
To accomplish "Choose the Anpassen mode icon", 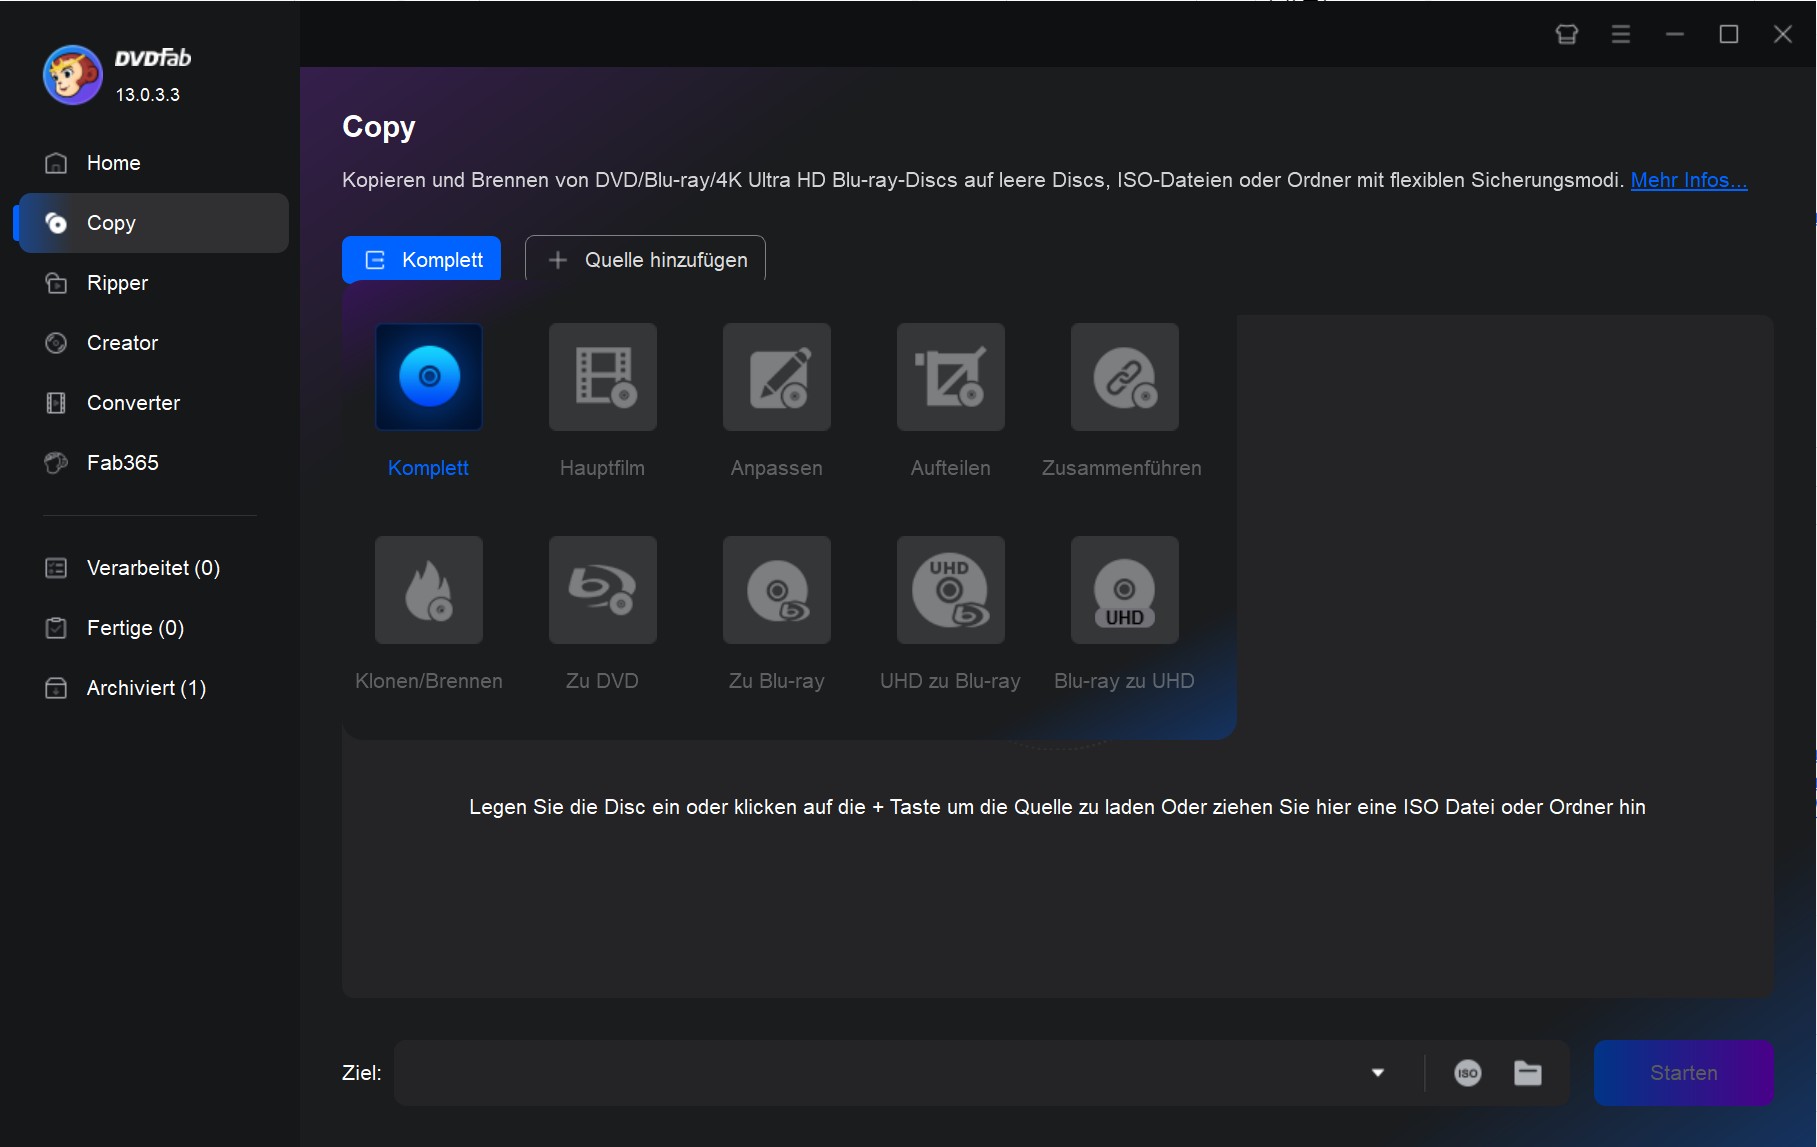I will (776, 377).
